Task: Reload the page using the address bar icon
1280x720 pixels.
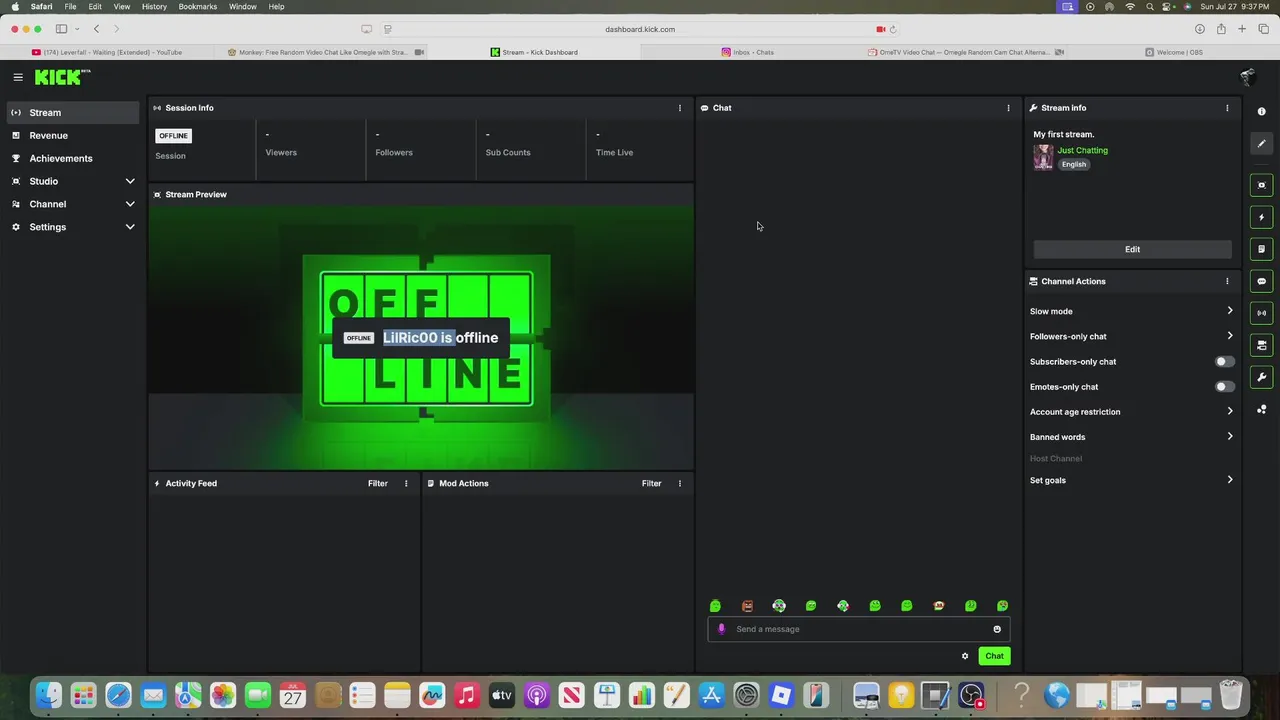Action: pos(893,29)
